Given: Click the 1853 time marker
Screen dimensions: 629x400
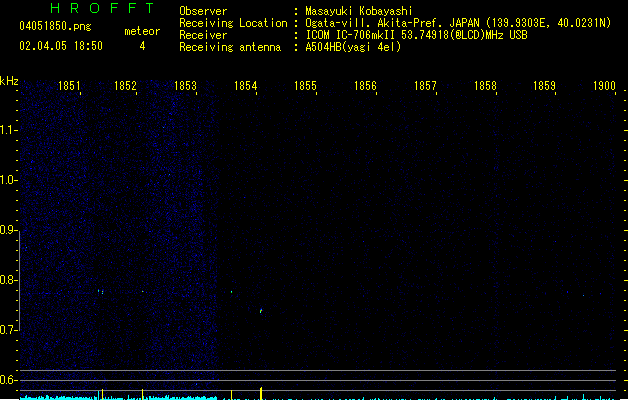Looking at the screenshot, I should (x=185, y=86).
